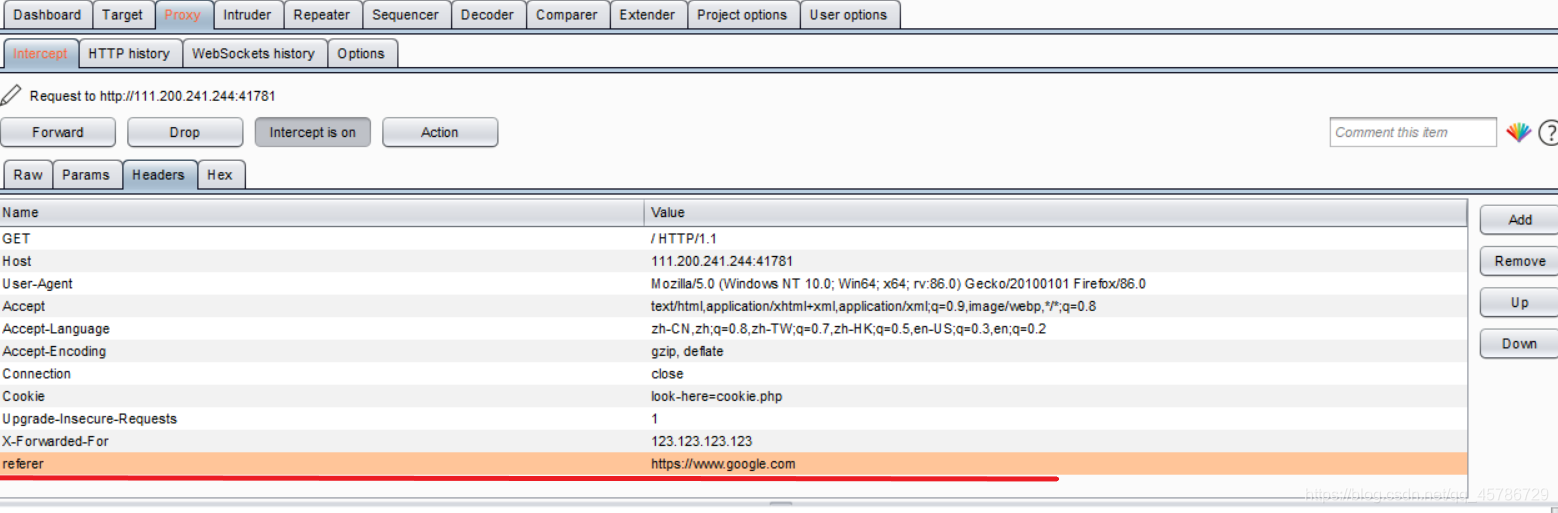Select the Cookie header name
1558x513 pixels.
click(x=24, y=396)
